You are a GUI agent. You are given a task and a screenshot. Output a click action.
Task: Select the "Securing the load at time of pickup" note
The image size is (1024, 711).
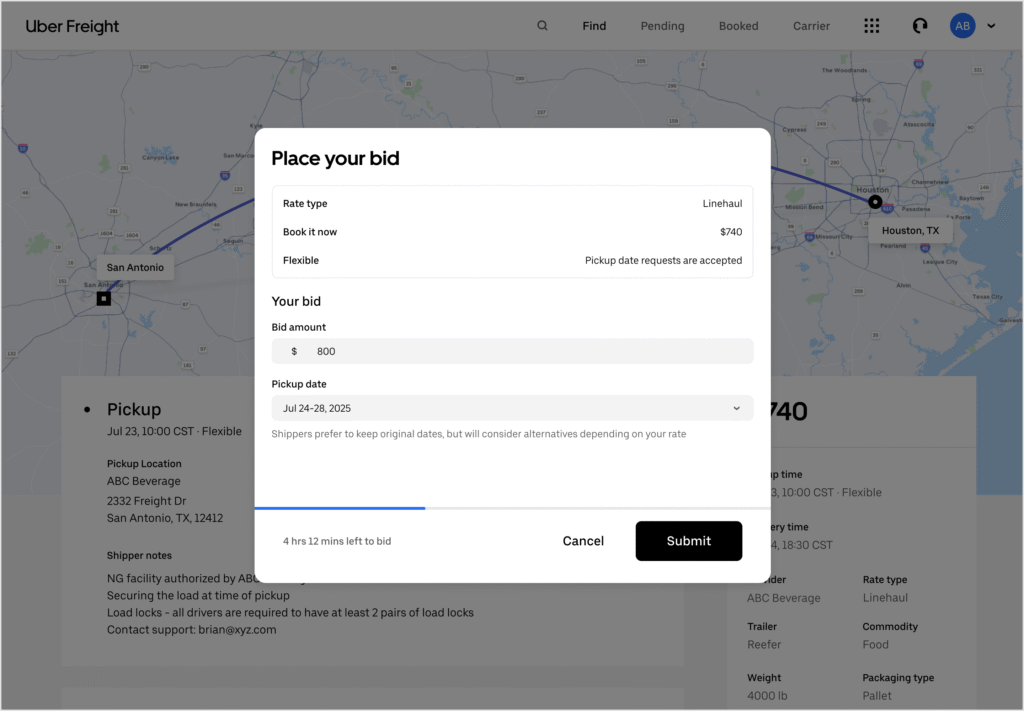pos(198,595)
